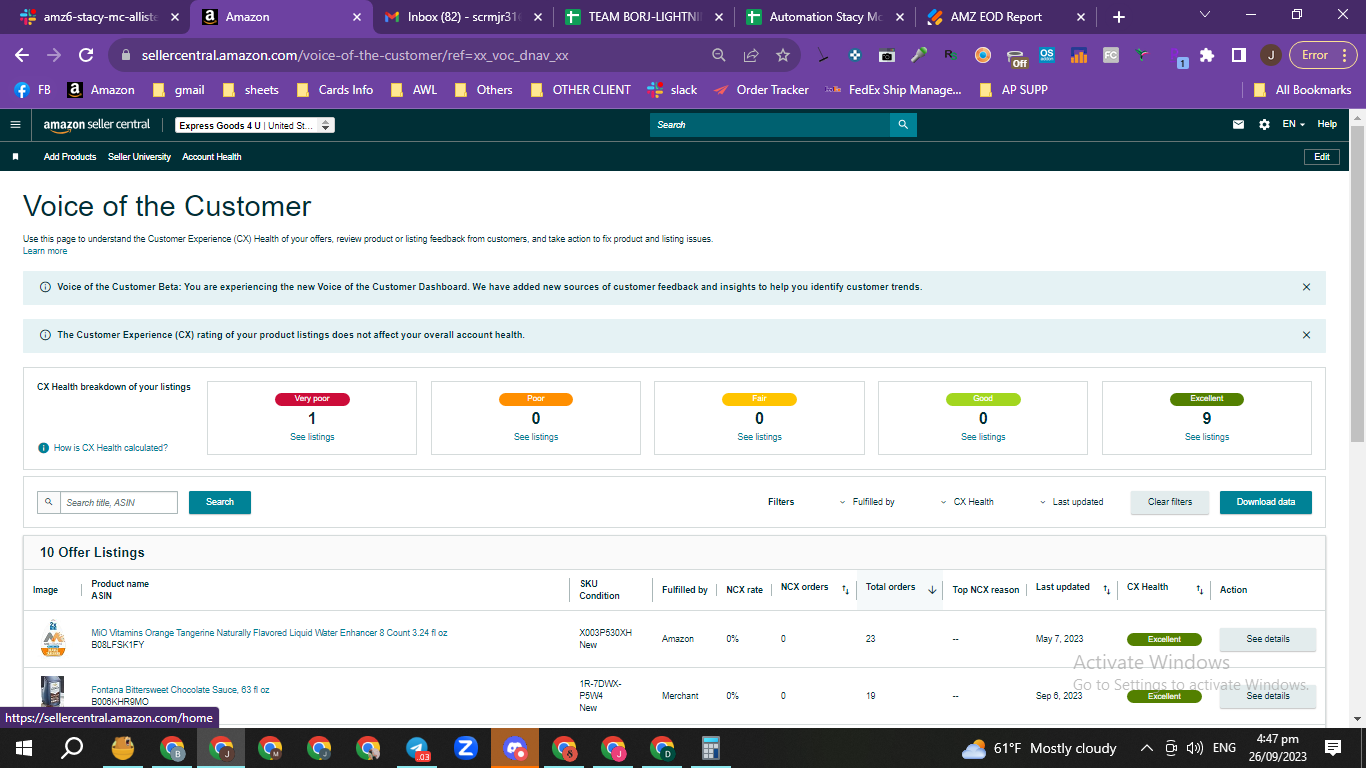Open the MiO Vitamins Orange Tangerine product link

269,633
